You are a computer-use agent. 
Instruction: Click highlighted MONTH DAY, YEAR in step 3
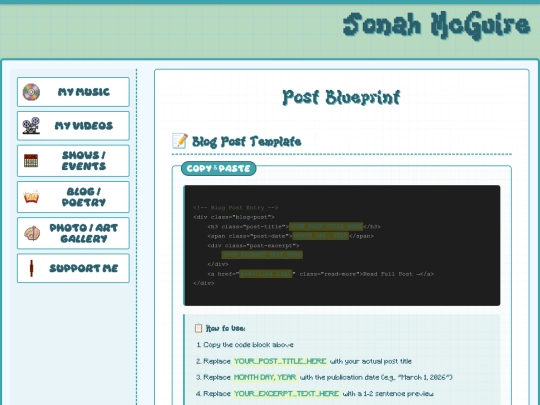point(265,377)
